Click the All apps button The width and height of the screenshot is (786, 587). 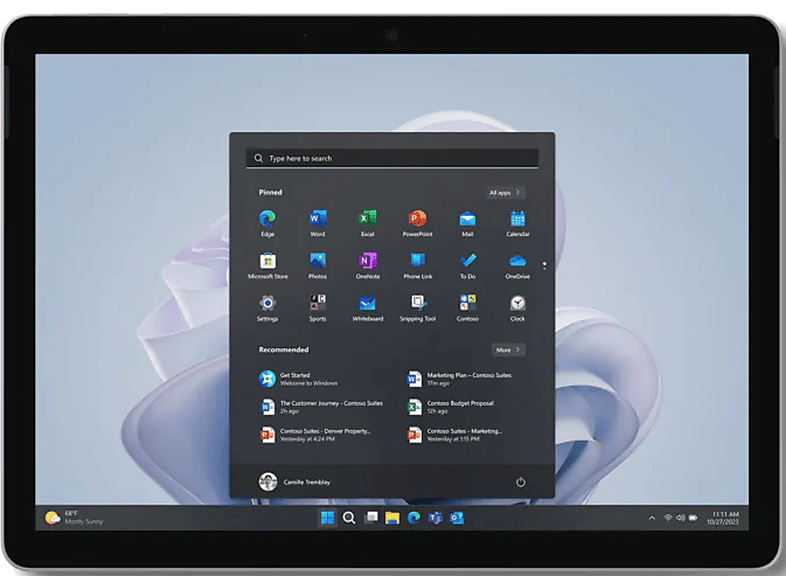(505, 192)
